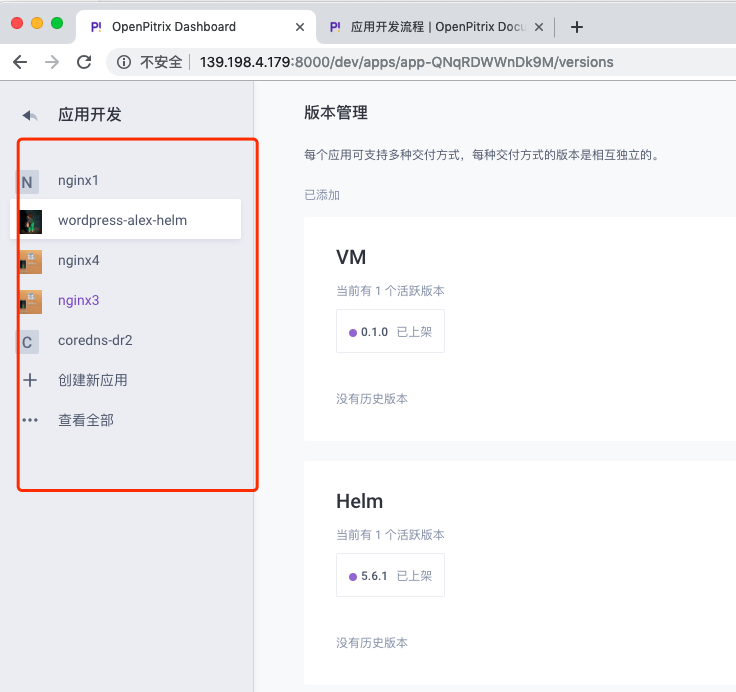Click 创建新应用 to create an app

pyautogui.click(x=93, y=380)
